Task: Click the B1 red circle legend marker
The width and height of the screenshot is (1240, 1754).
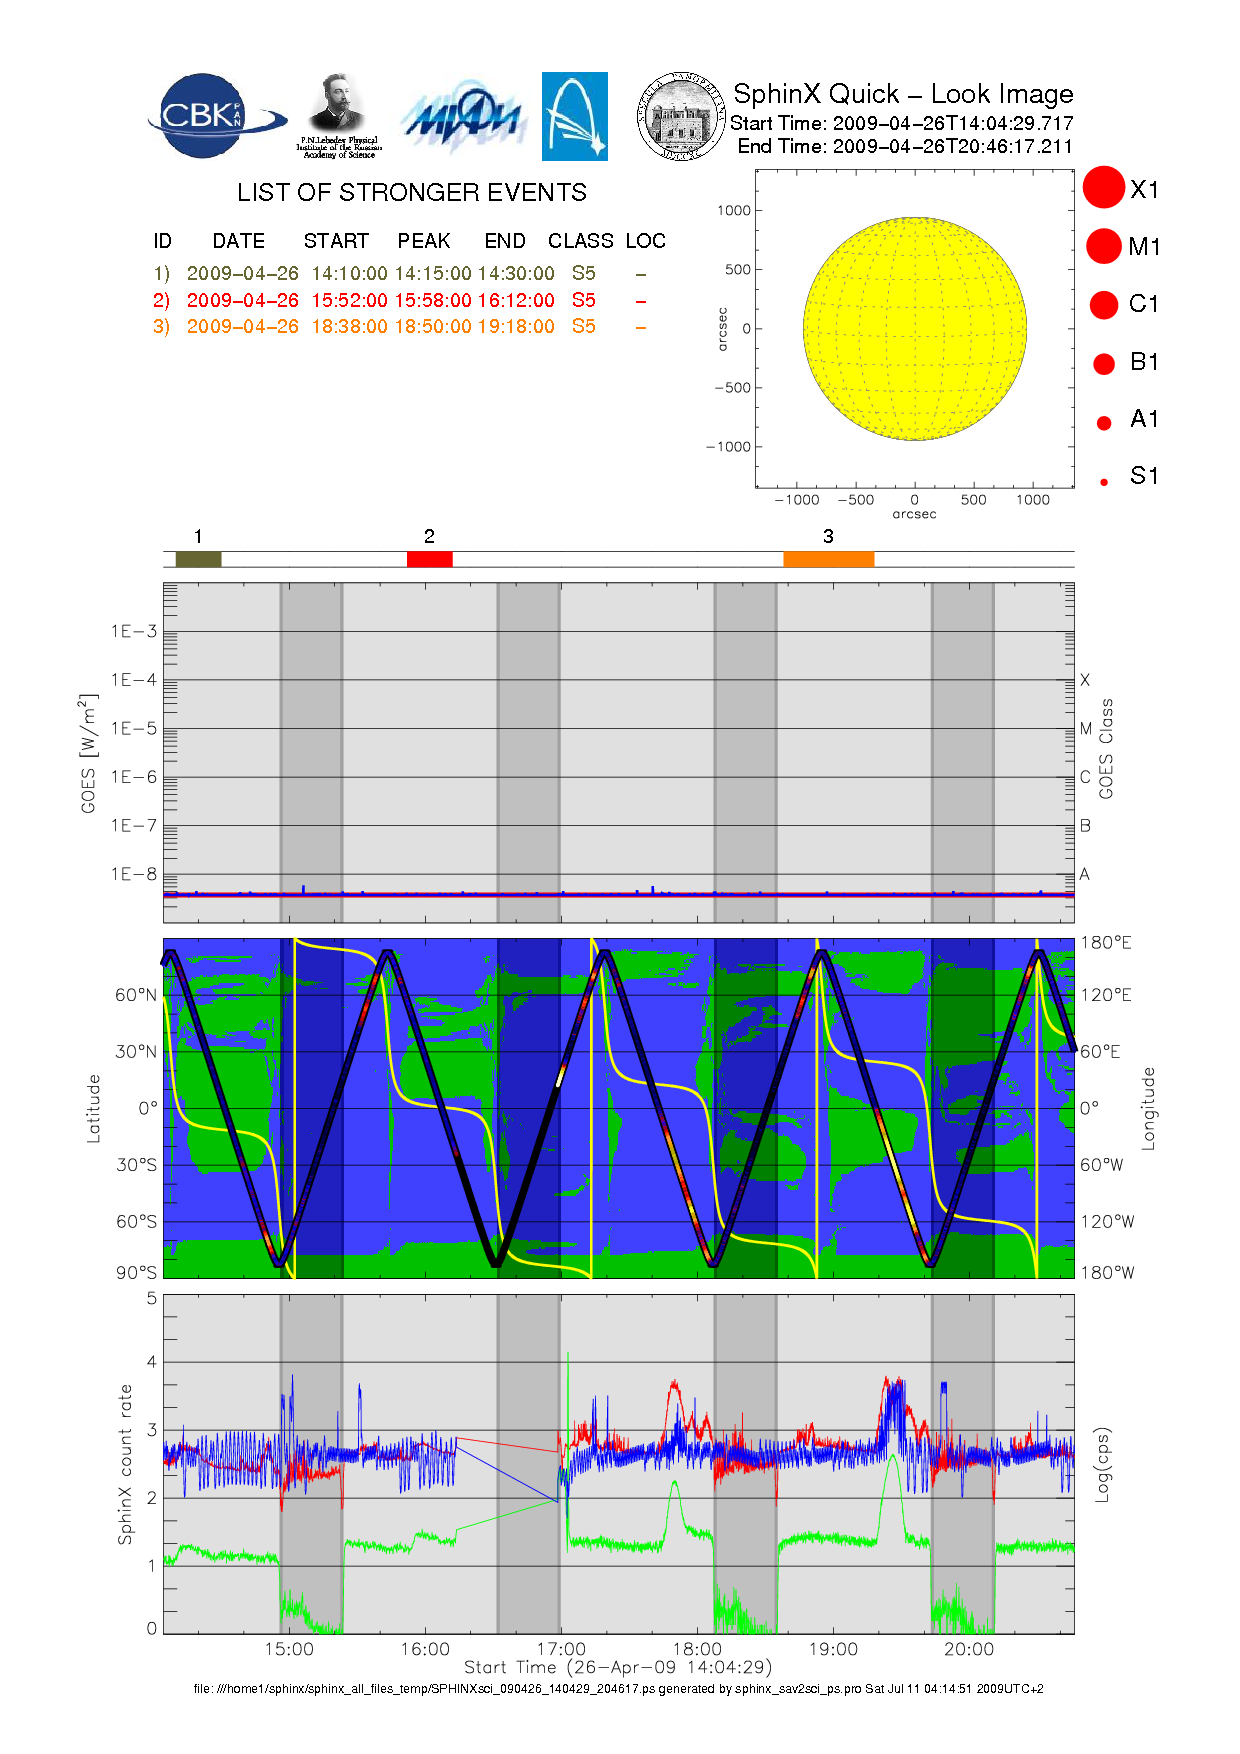Action: 1104,363
